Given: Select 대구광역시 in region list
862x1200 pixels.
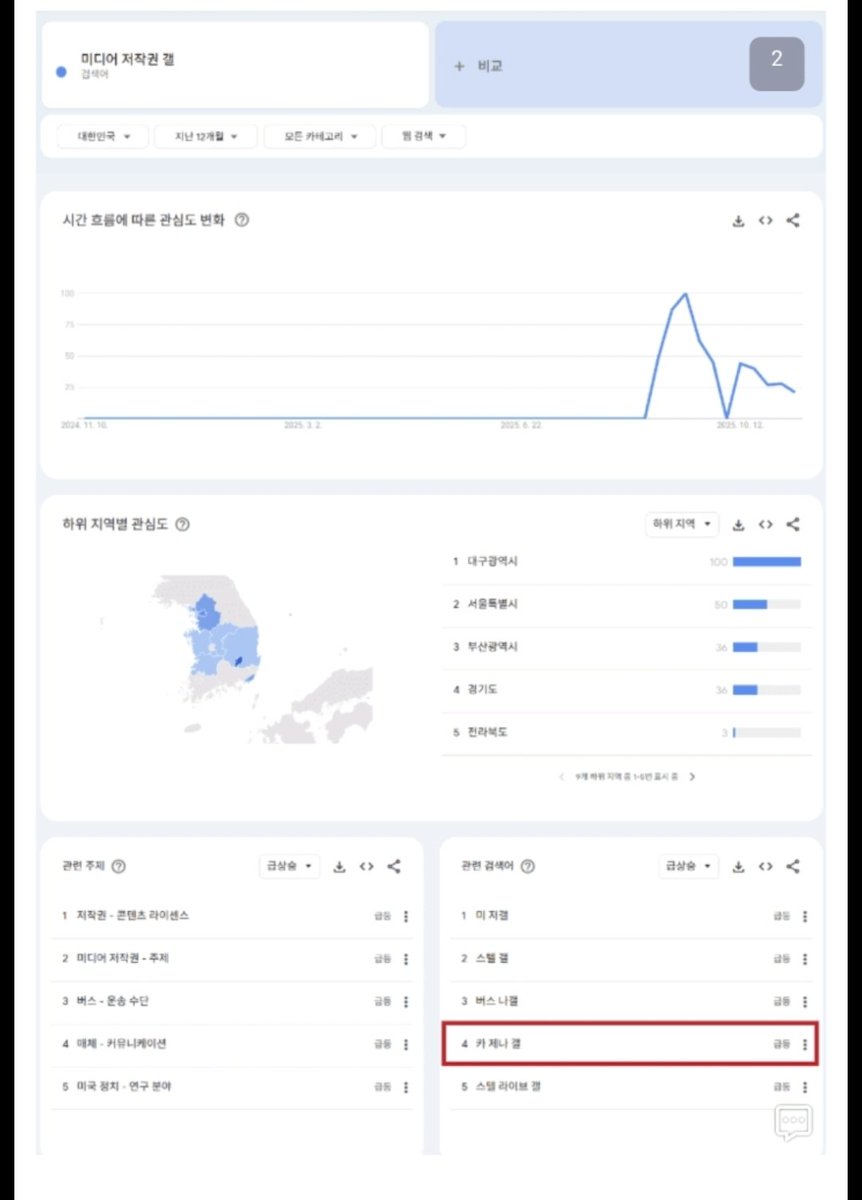Looking at the screenshot, I should [x=626, y=562].
